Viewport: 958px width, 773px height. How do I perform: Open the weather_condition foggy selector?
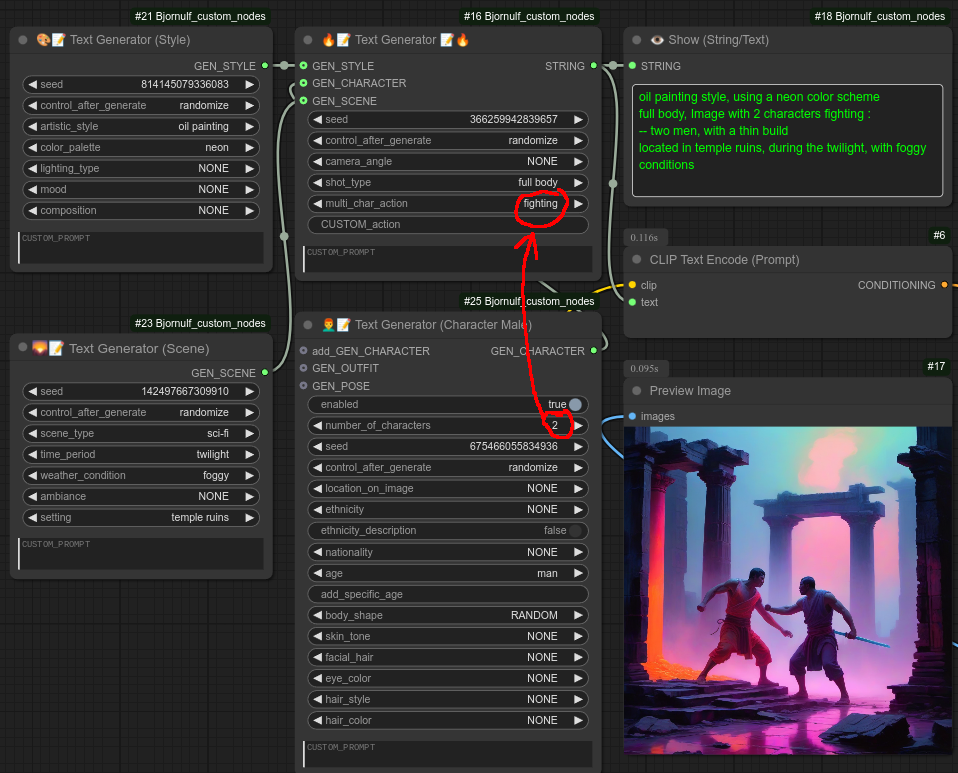pyautogui.click(x=140, y=476)
